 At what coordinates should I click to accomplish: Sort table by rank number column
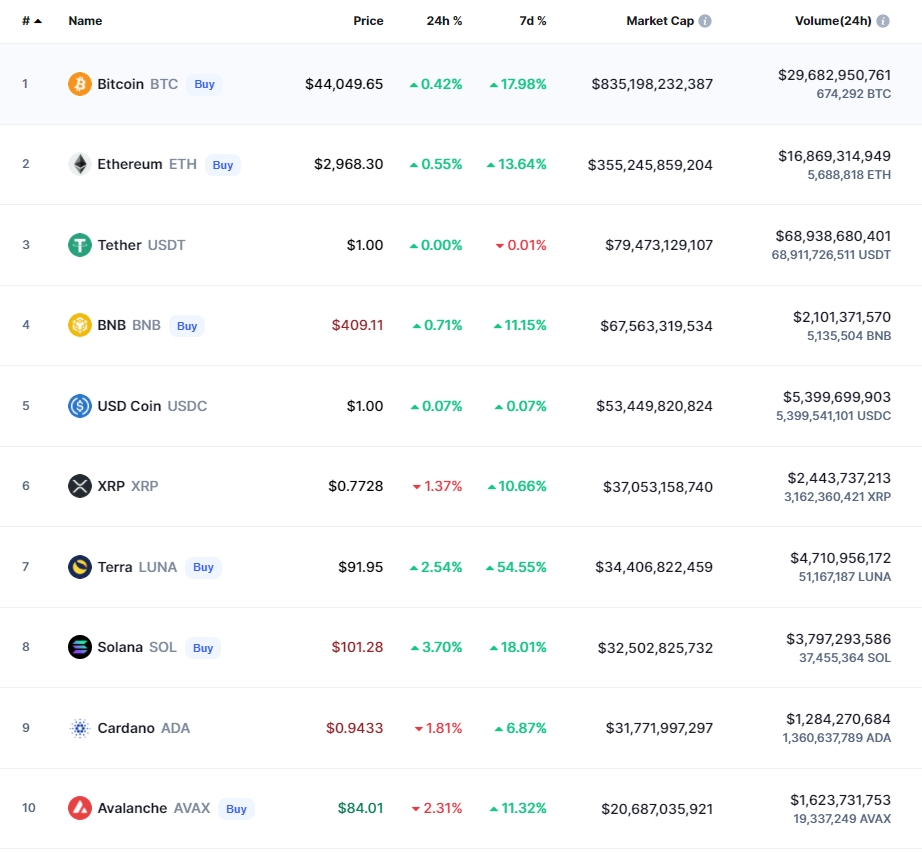click(x=31, y=21)
